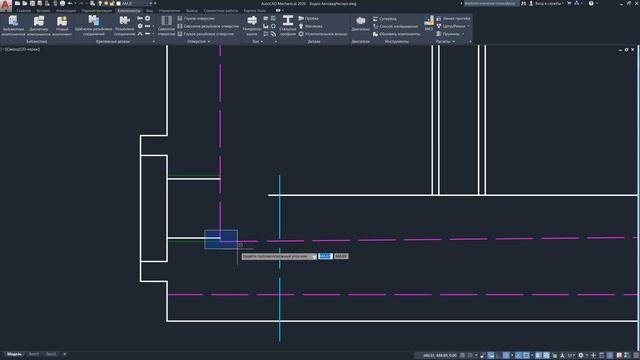
Task: Start the МКЭ calculation tool
Action: (429, 23)
